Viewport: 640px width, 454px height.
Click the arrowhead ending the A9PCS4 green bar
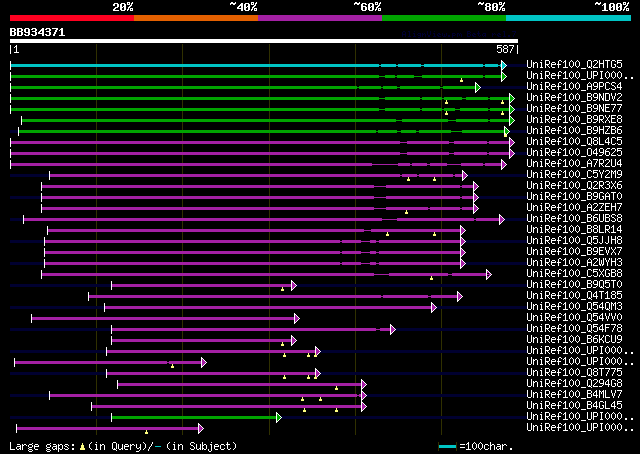(478, 87)
